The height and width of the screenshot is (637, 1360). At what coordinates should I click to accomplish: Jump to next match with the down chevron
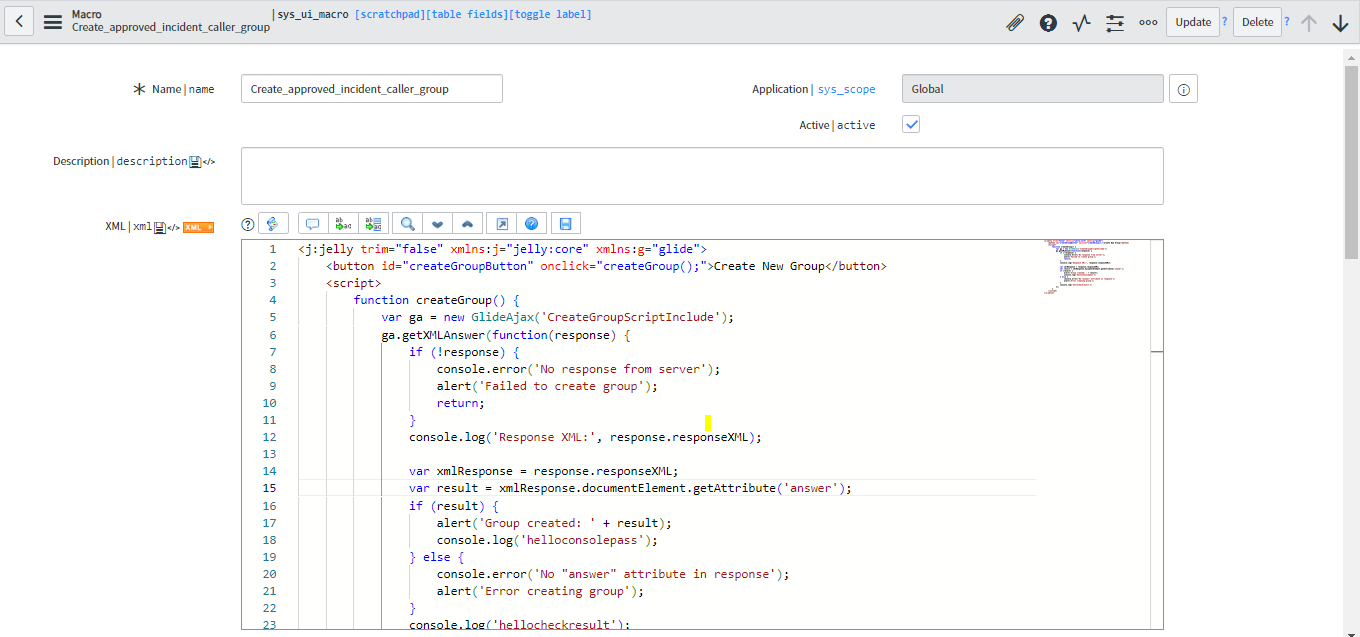pos(437,222)
